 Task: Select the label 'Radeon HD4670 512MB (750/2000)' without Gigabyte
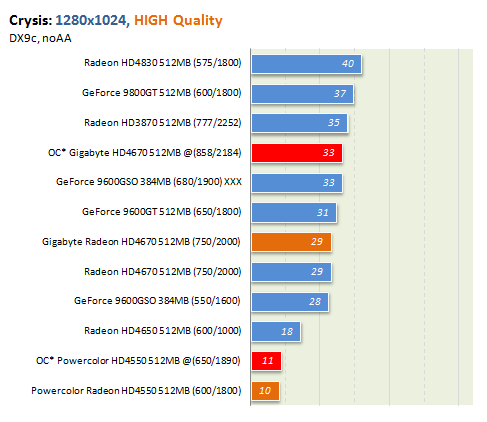tap(162, 271)
